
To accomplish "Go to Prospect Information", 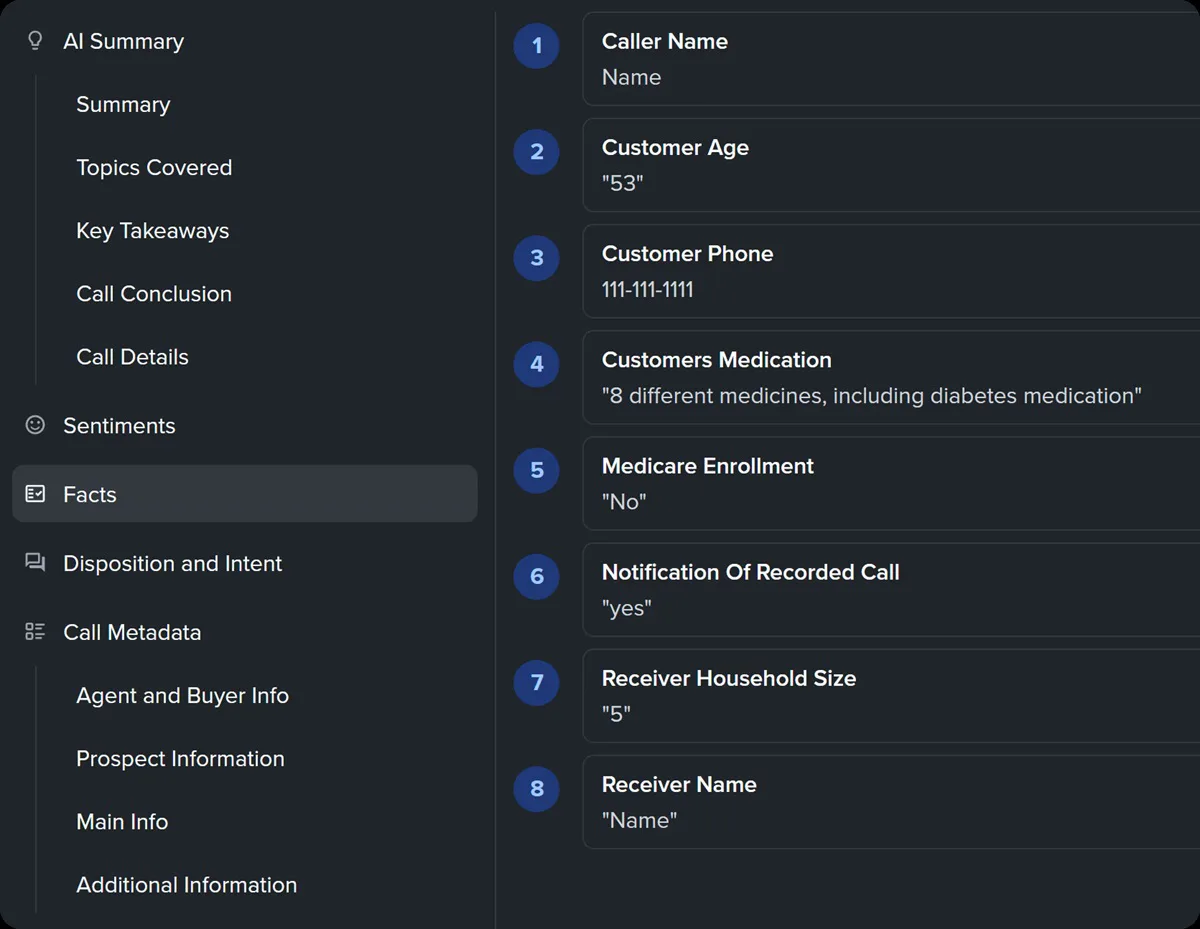I will [180, 758].
